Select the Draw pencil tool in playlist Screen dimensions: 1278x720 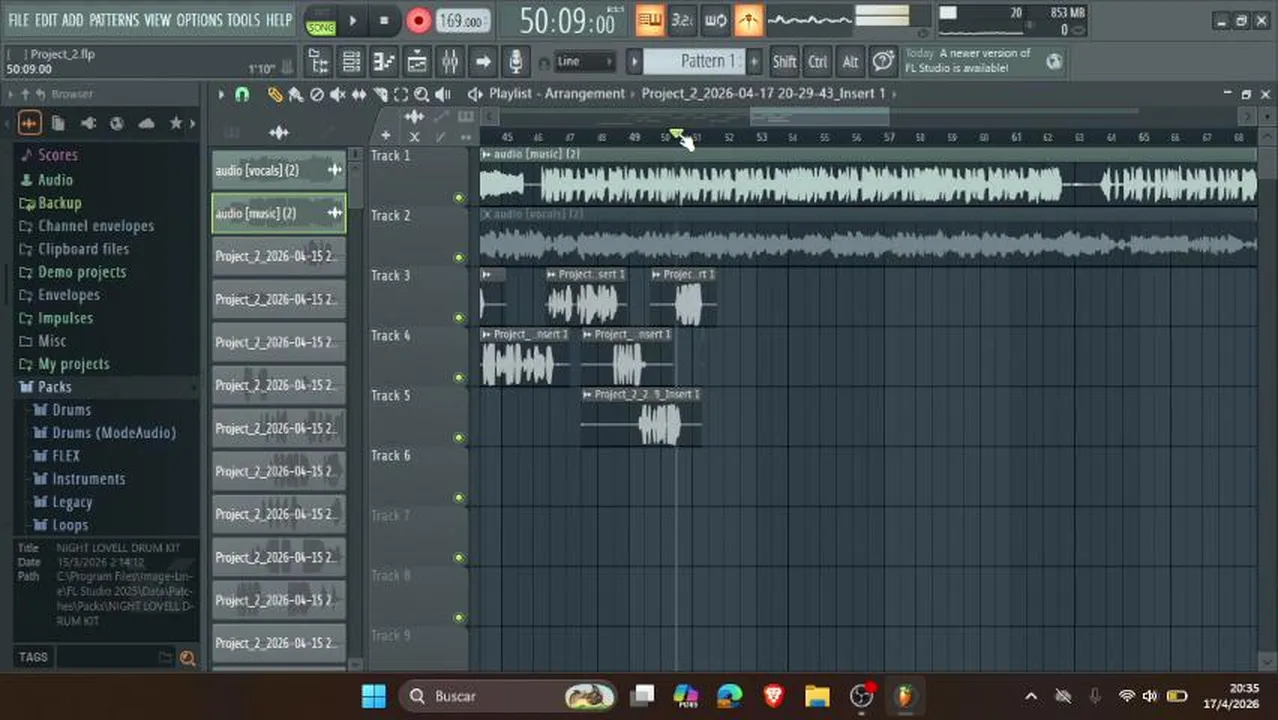coord(275,94)
